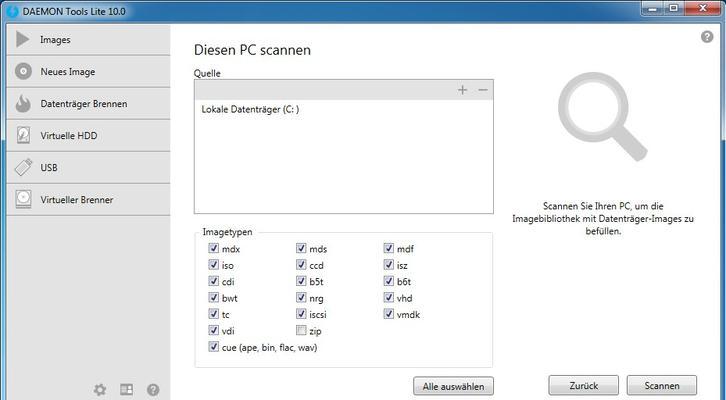Click the USB stick icon
This screenshot has width=726, height=400.
(23, 167)
